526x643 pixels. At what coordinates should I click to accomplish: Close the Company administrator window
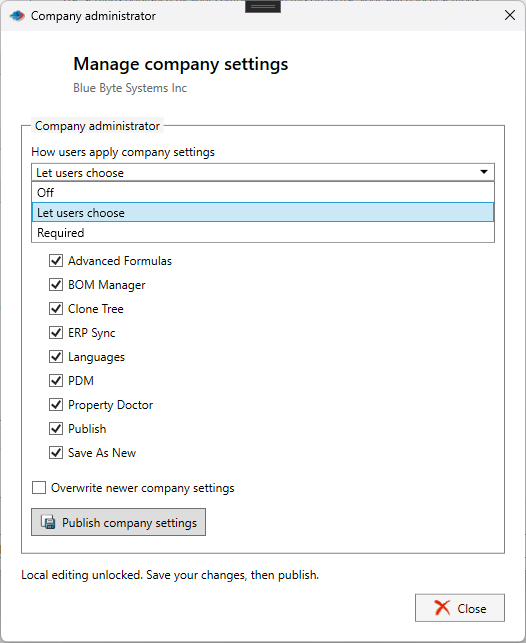pos(510,16)
